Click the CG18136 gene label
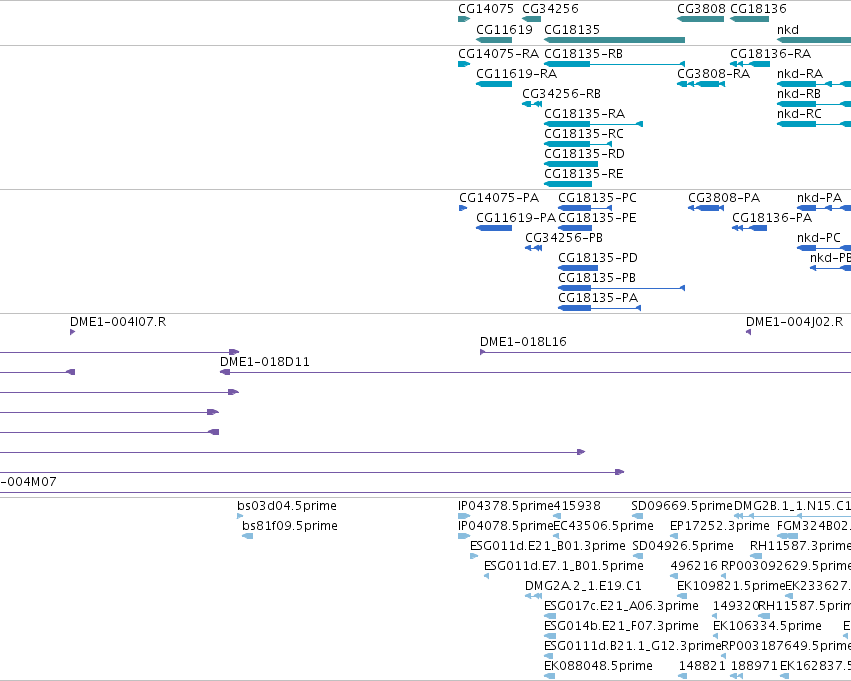This screenshot has height=681, width=851. [x=758, y=9]
